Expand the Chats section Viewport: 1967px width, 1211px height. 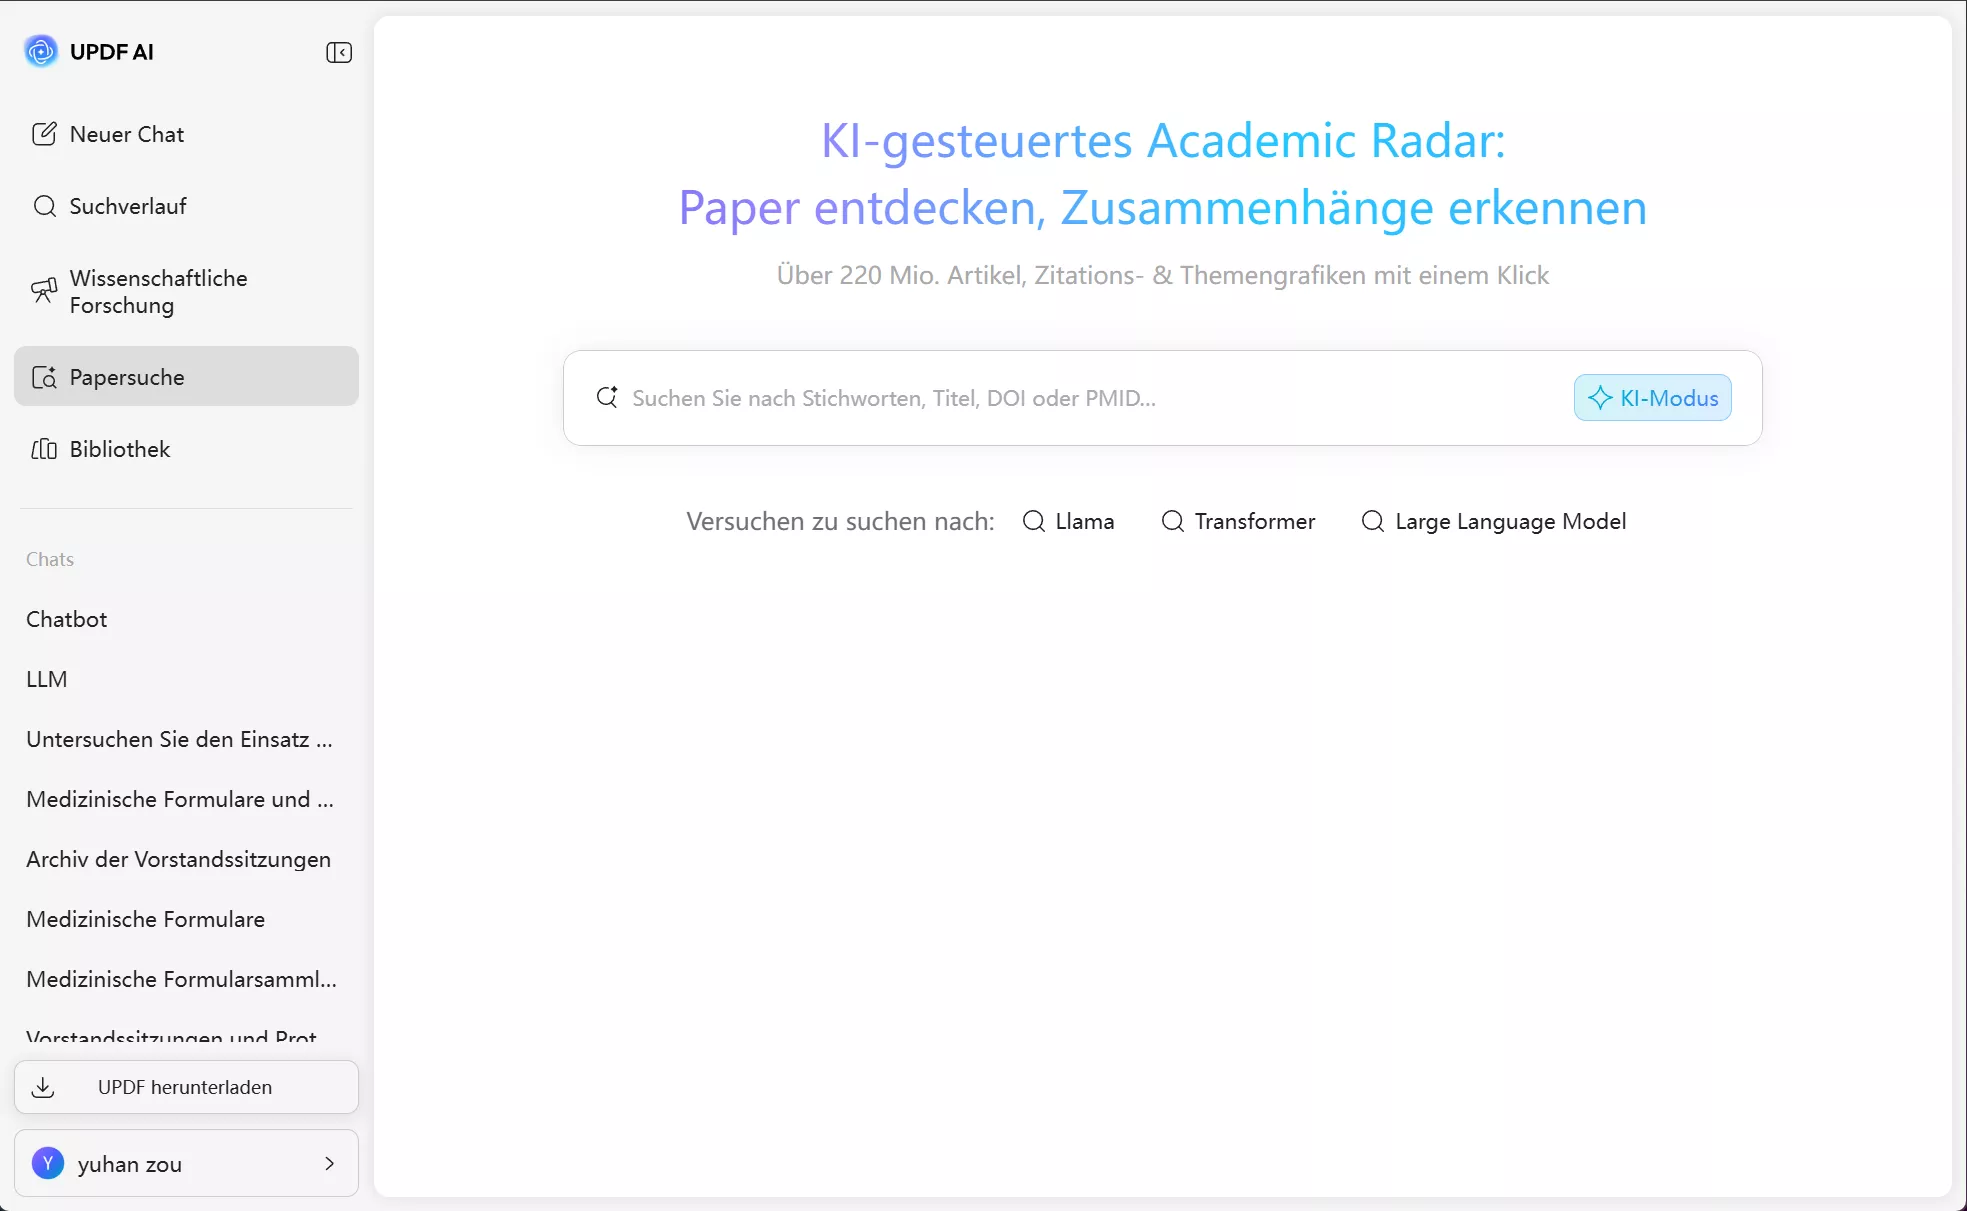tap(50, 559)
